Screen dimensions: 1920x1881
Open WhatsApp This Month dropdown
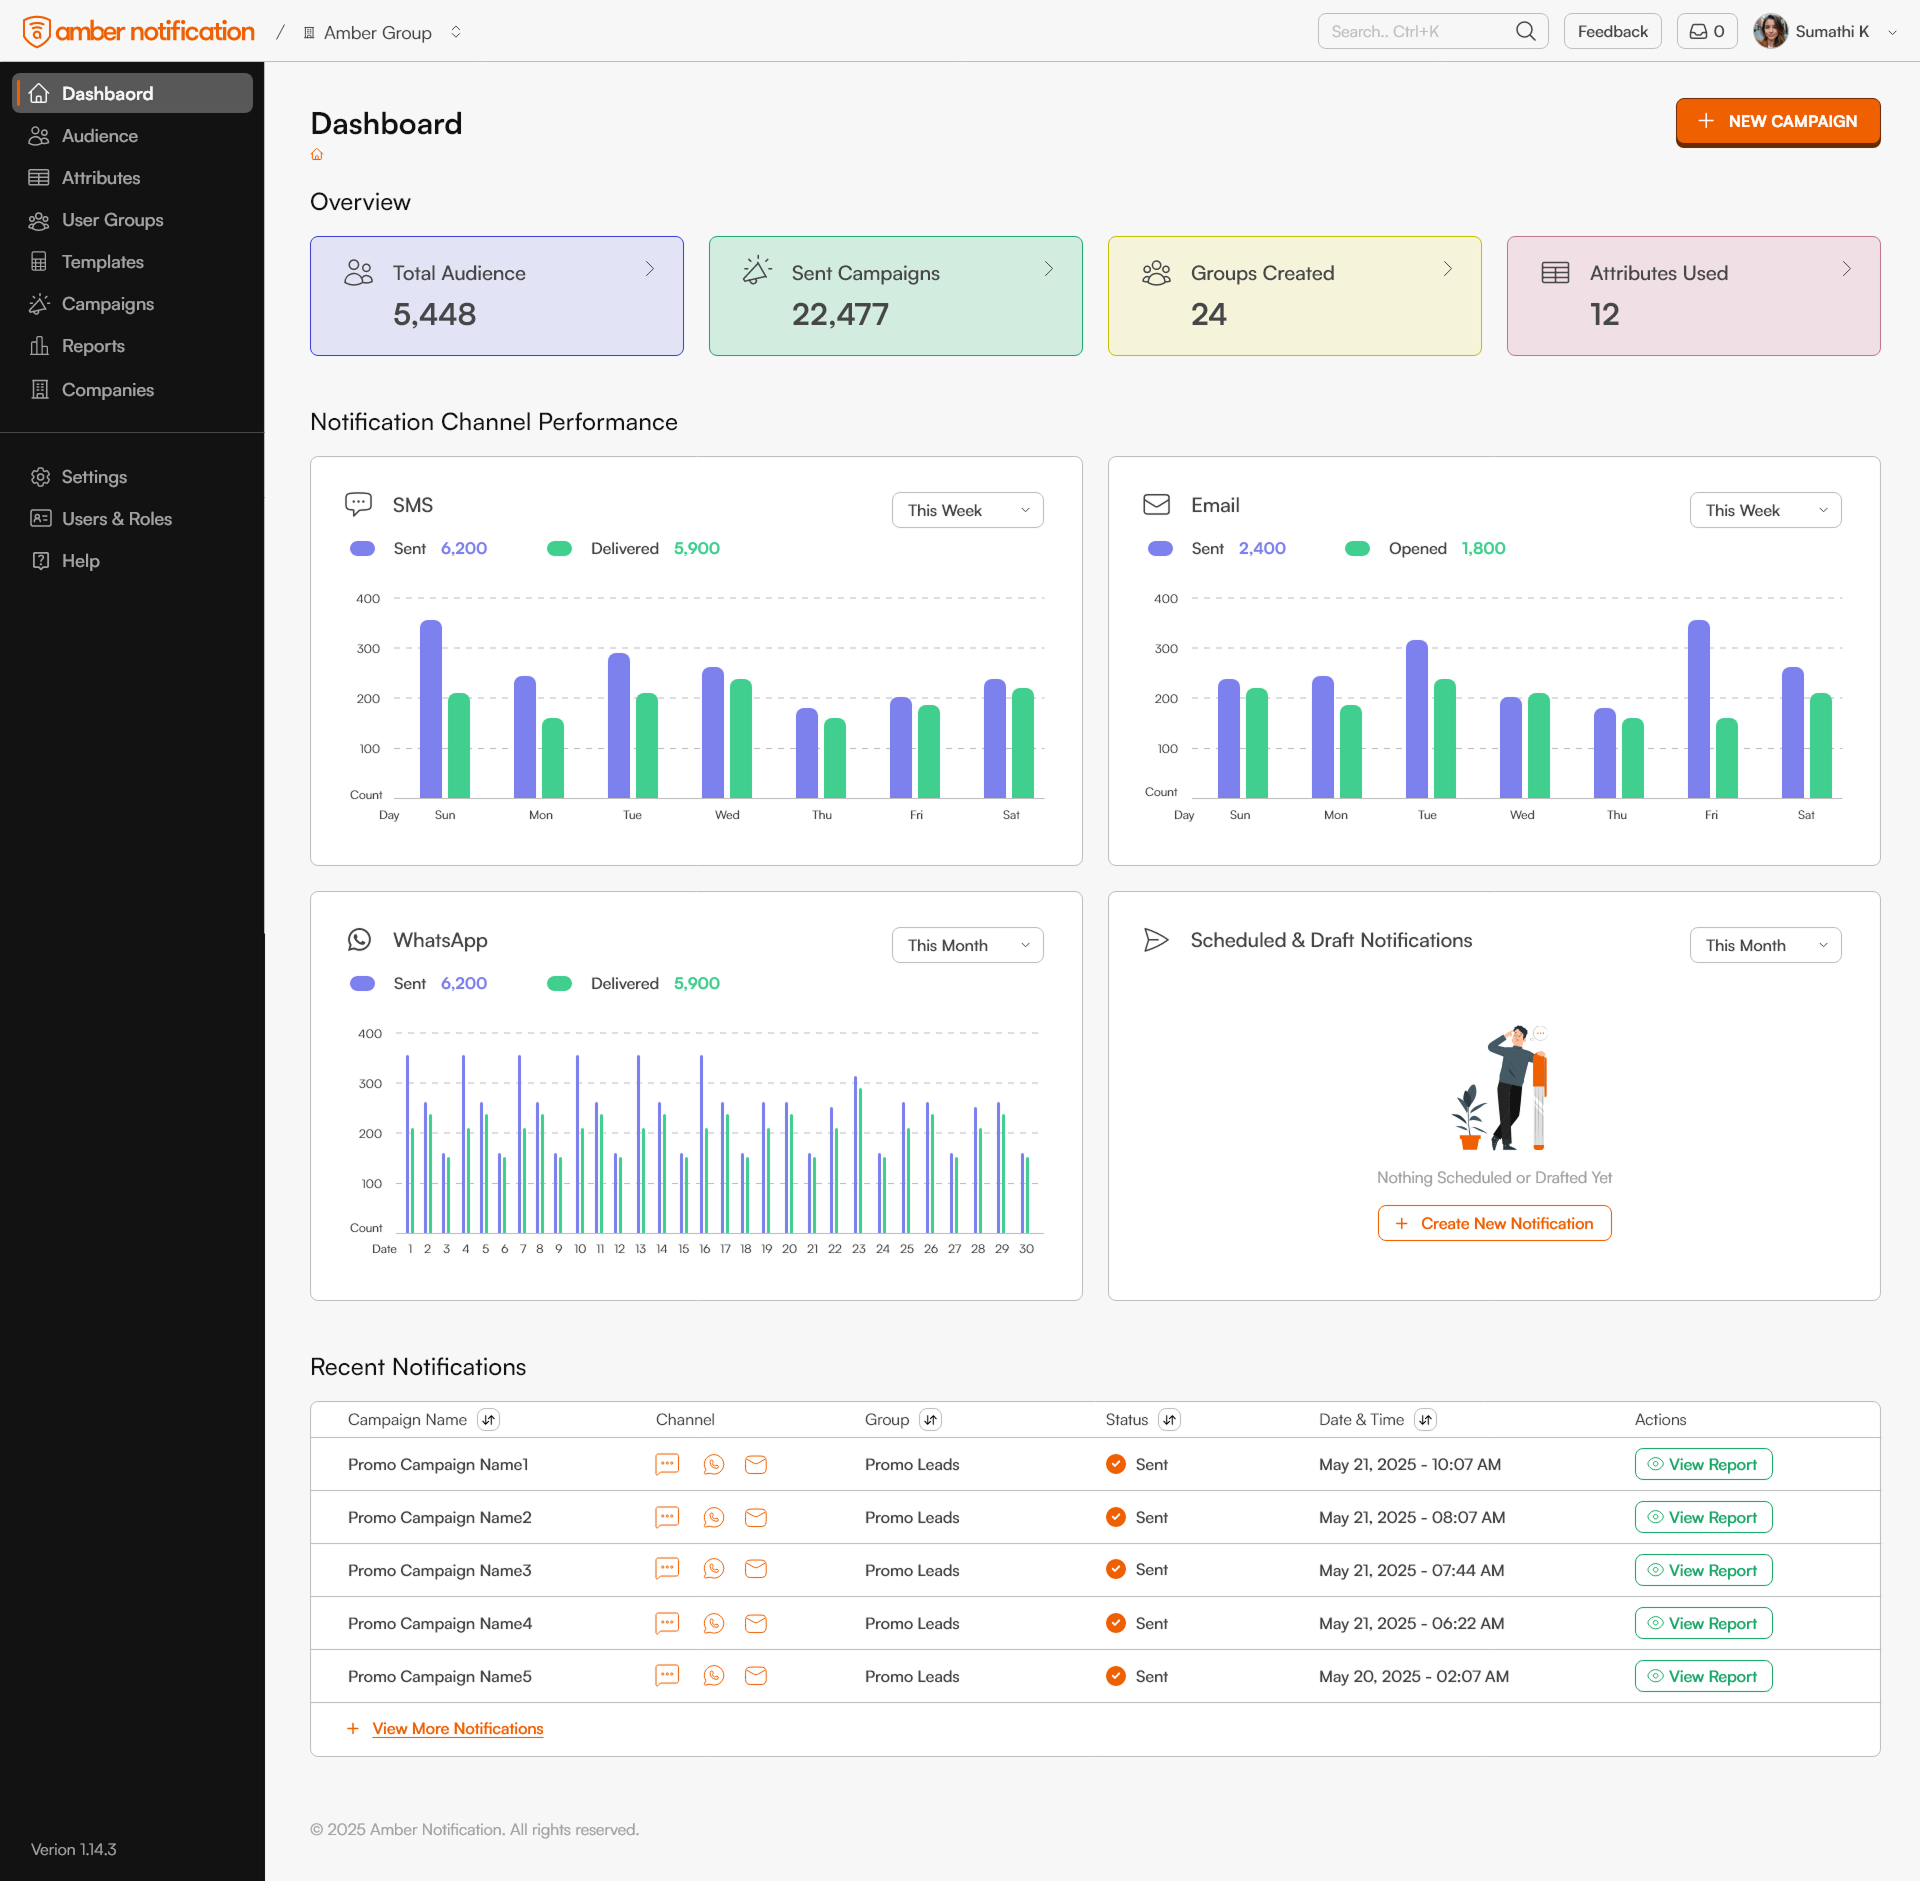[967, 945]
